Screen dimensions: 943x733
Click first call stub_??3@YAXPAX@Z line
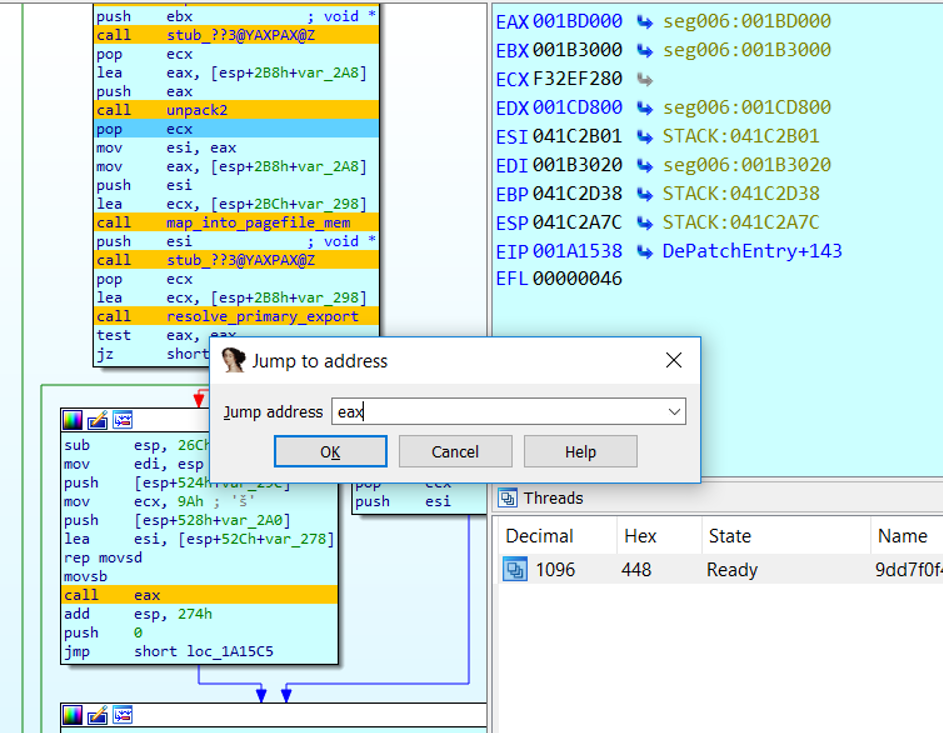tap(237, 35)
